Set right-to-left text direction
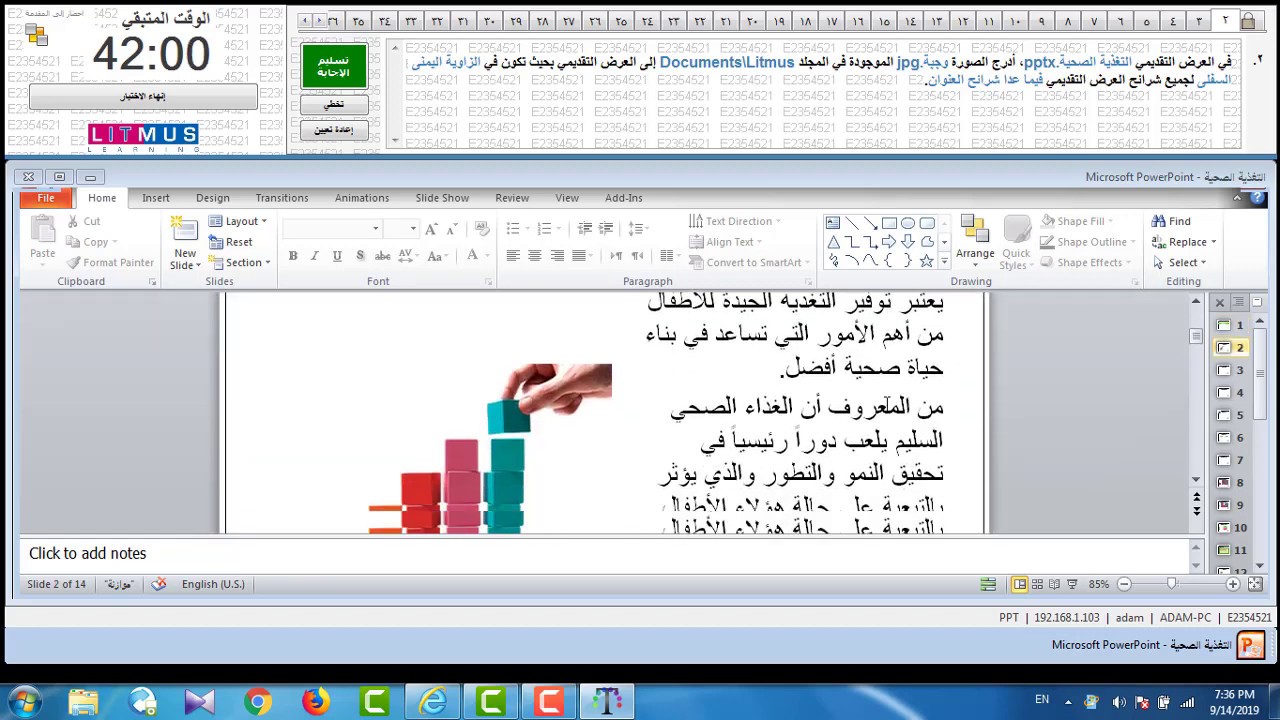The image size is (1280, 720). [x=637, y=256]
